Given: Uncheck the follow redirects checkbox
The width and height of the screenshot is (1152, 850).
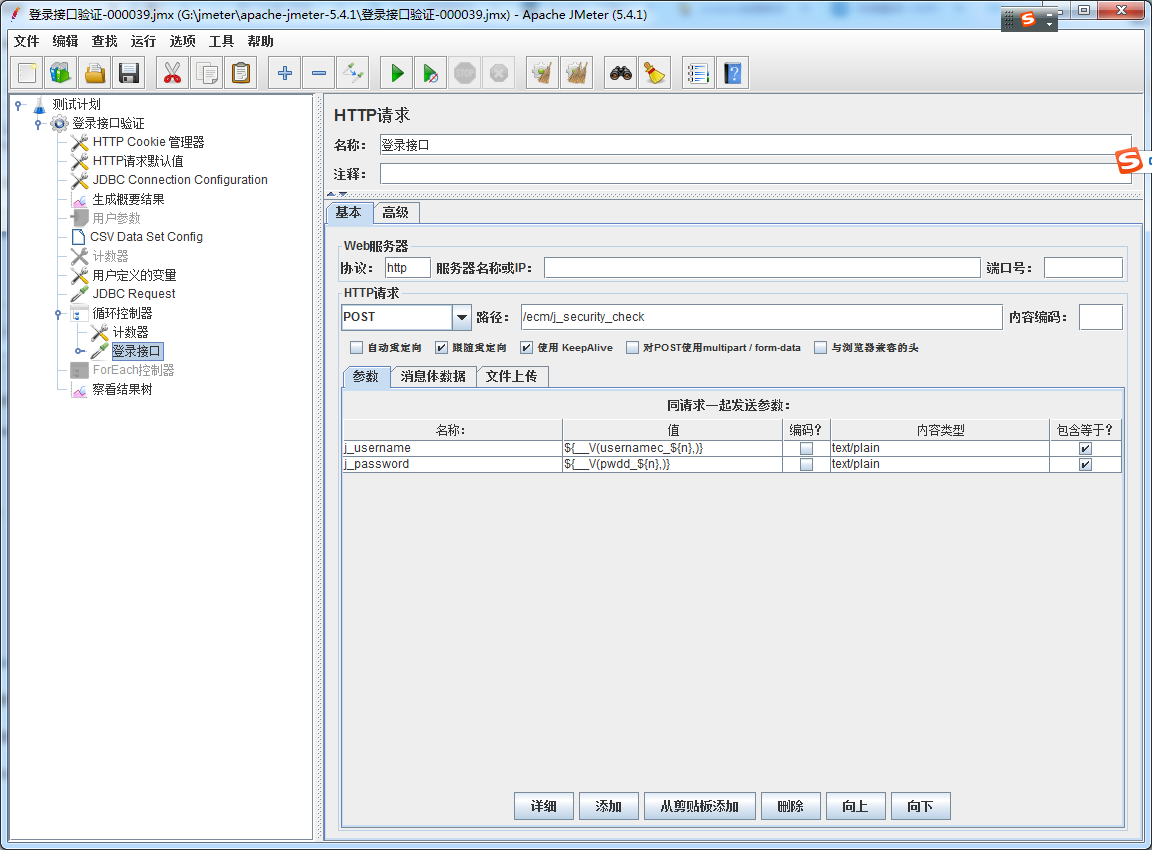Looking at the screenshot, I should coord(441,347).
